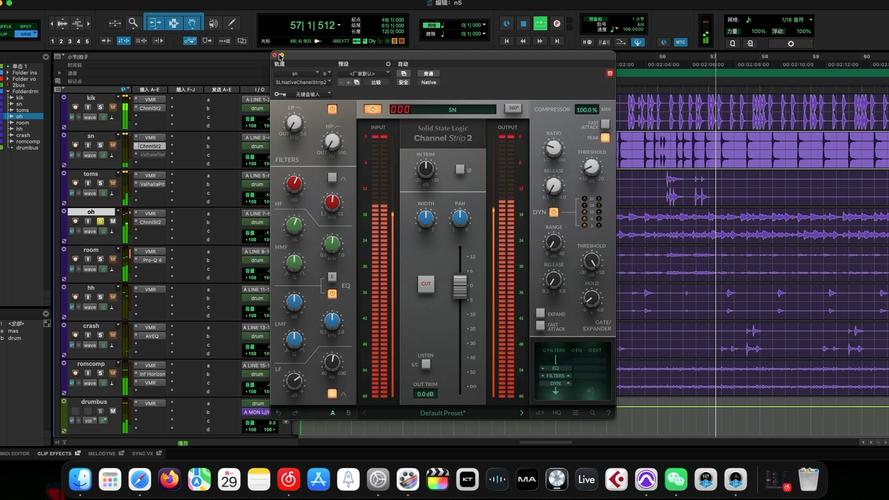
Task: Click the compressor mix 100.0 % field
Action: (x=586, y=109)
